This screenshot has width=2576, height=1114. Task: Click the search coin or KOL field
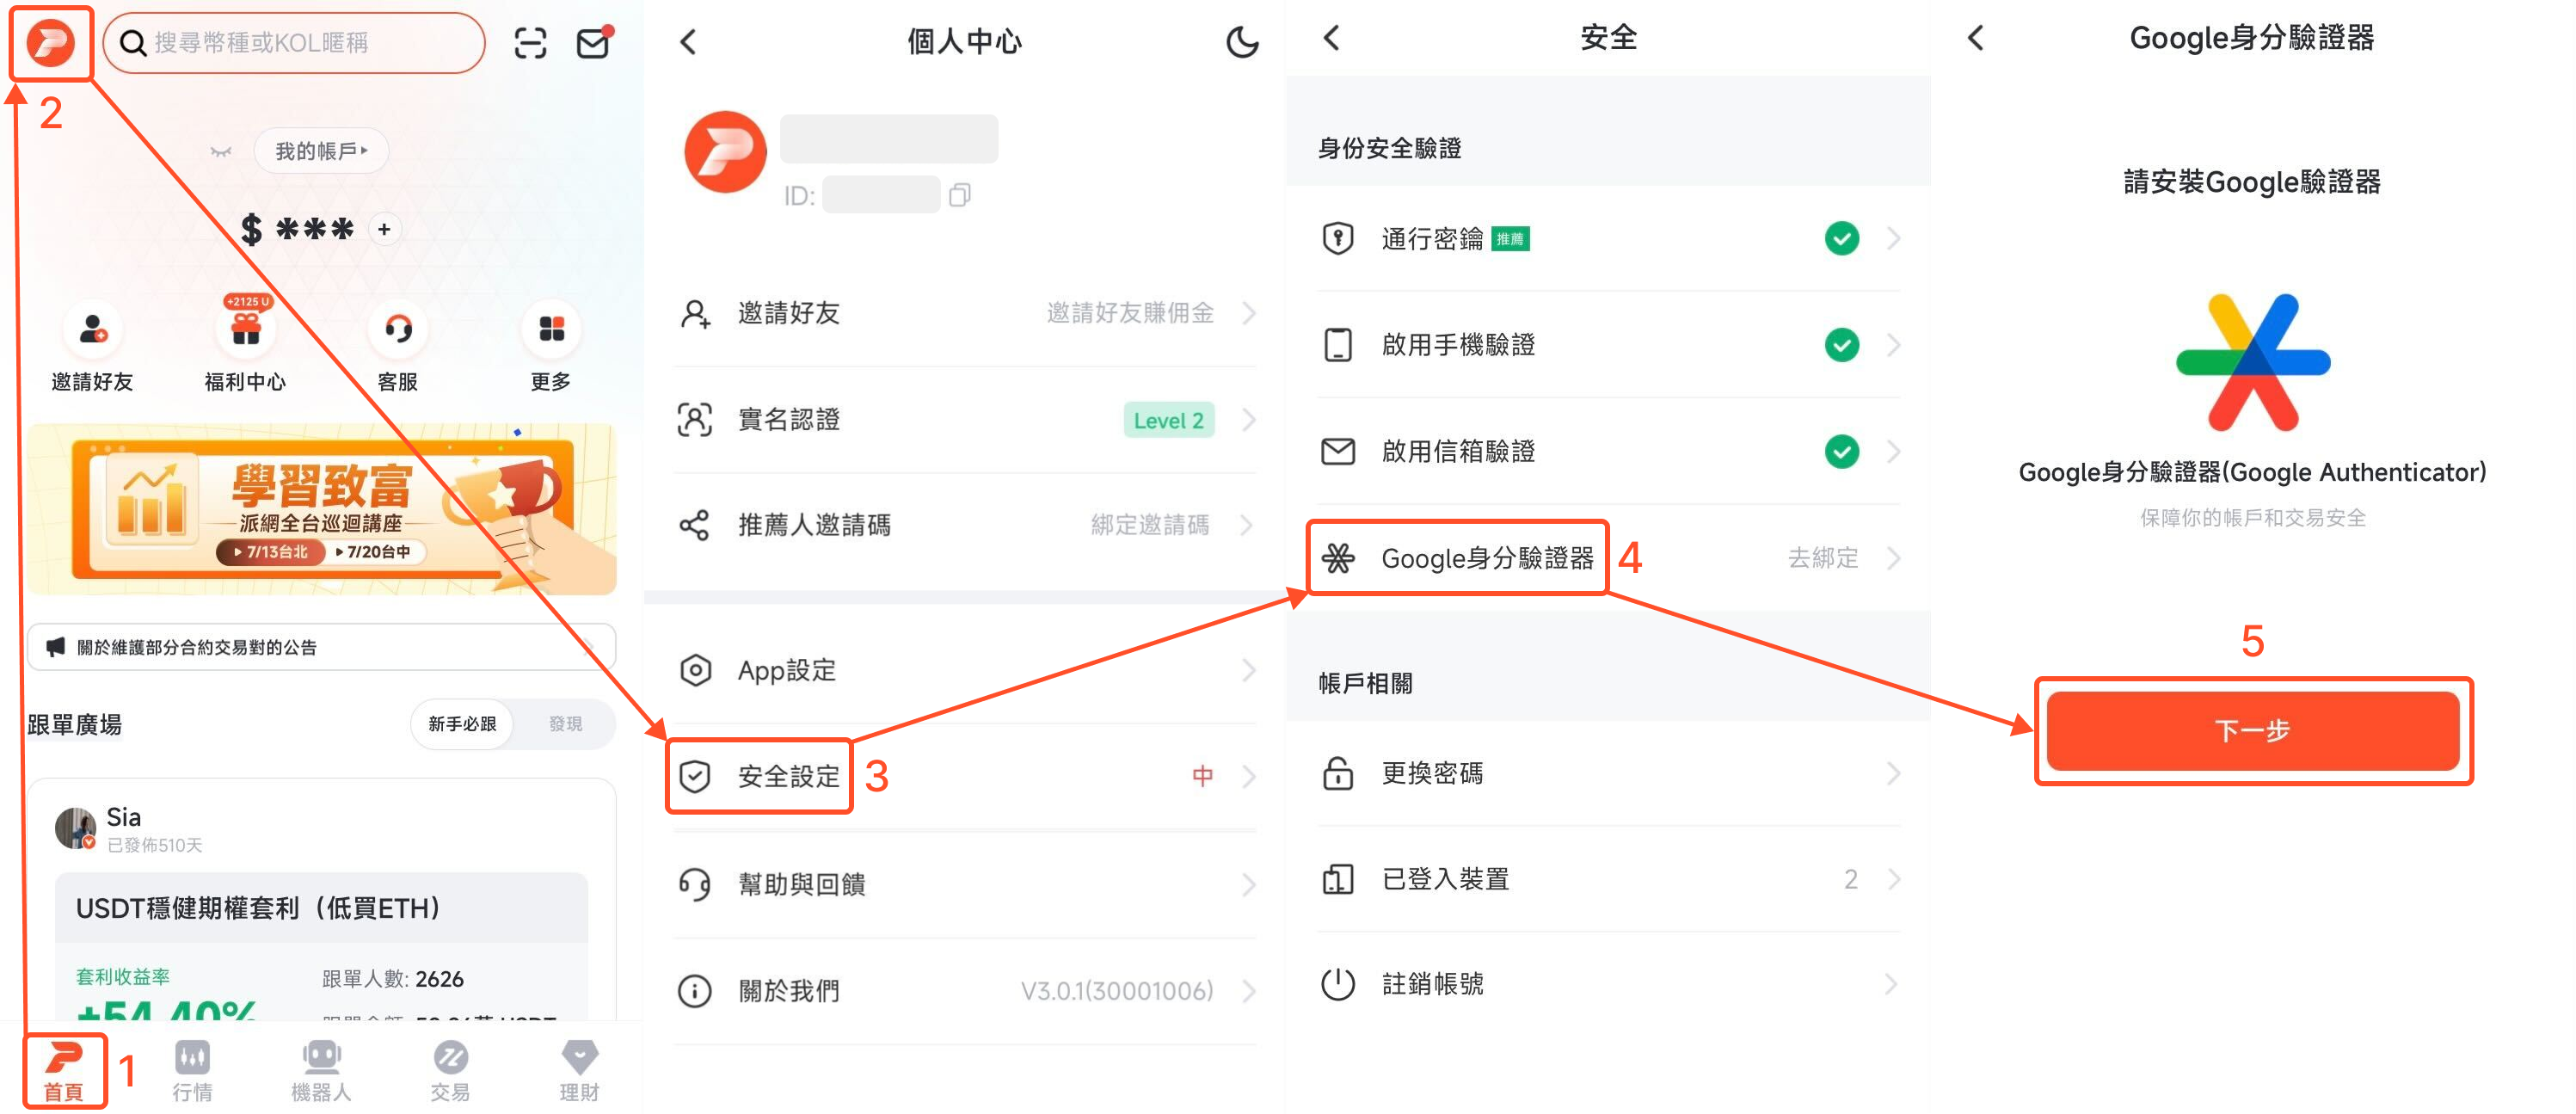tap(294, 43)
